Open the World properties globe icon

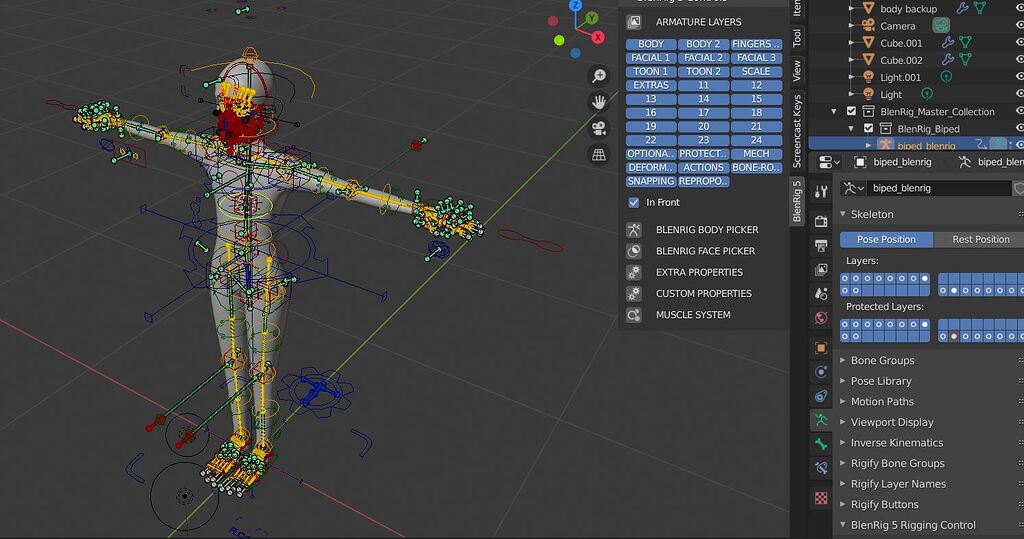tap(821, 318)
